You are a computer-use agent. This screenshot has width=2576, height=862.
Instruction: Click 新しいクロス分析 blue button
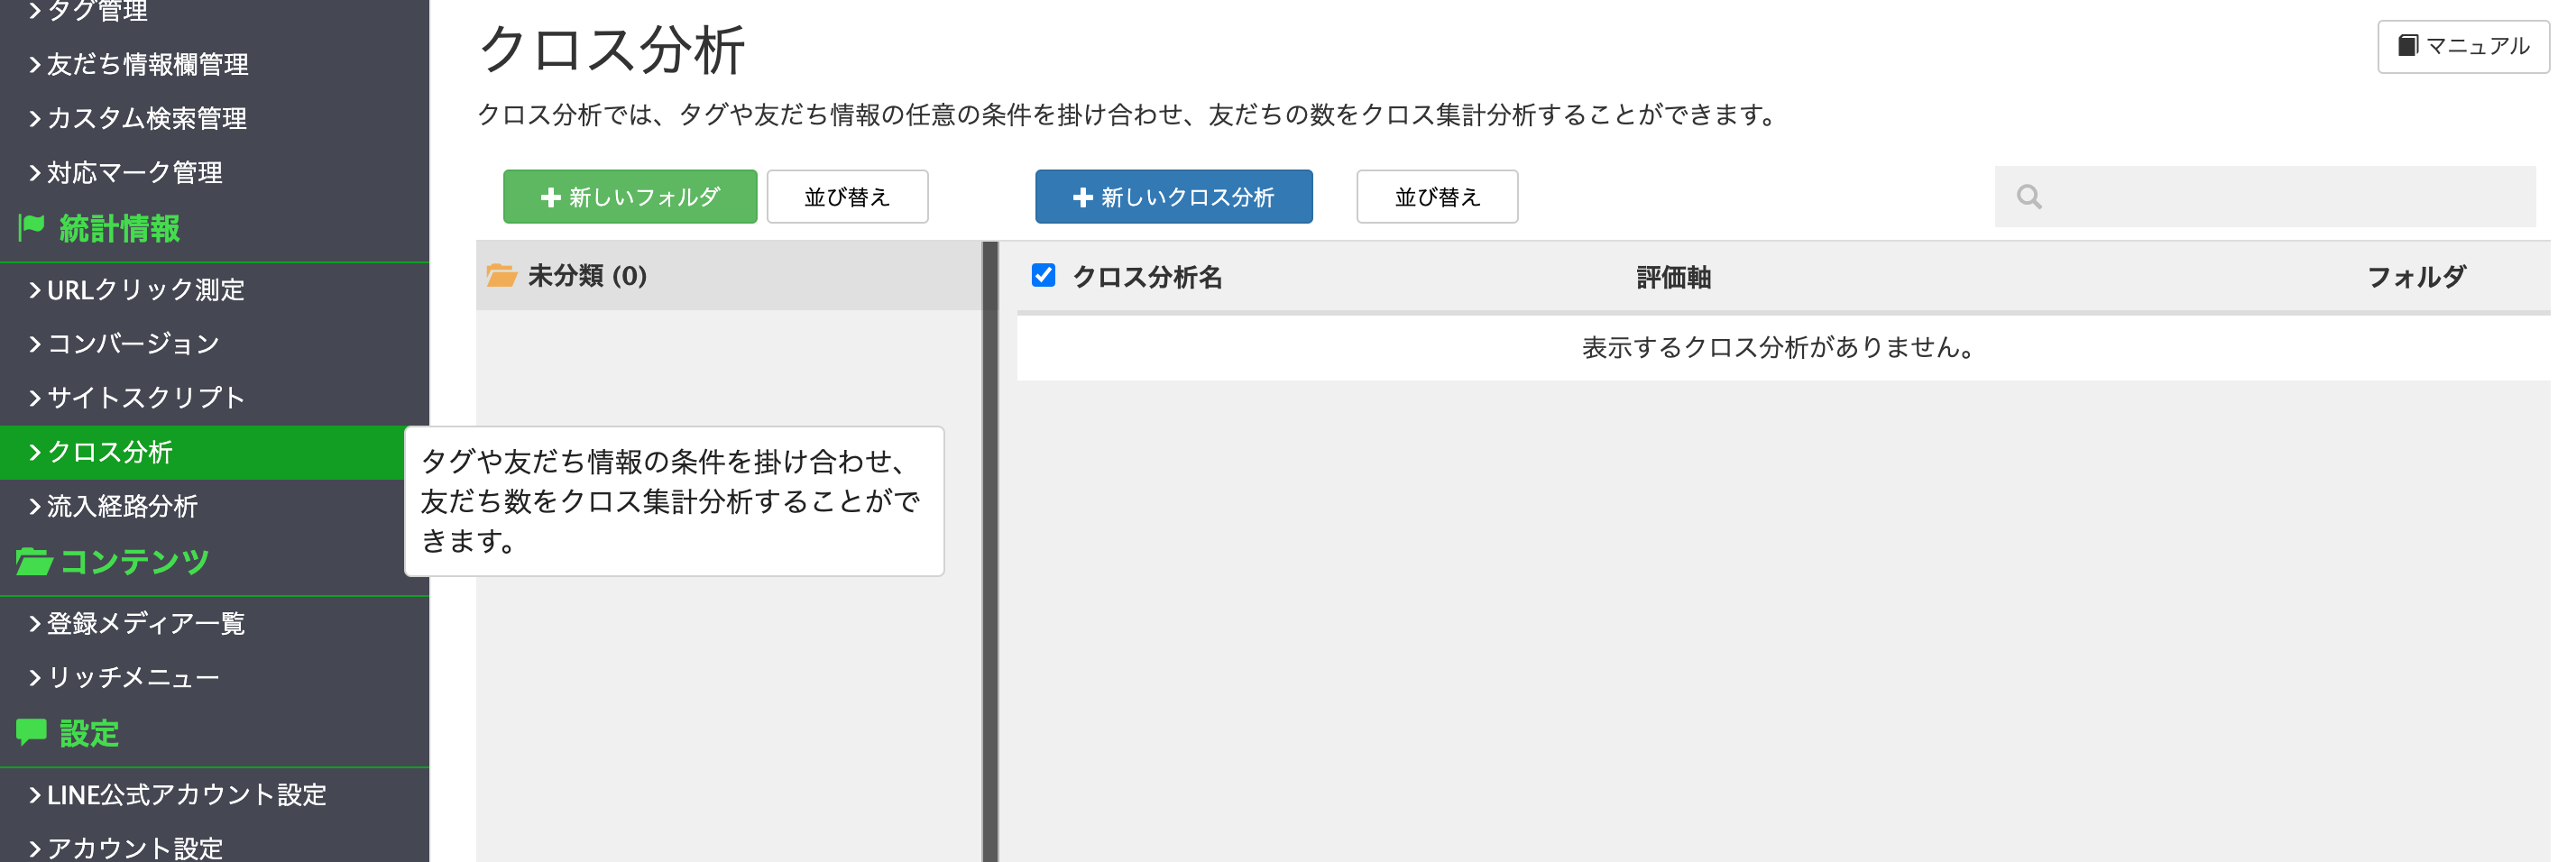[x=1174, y=197]
